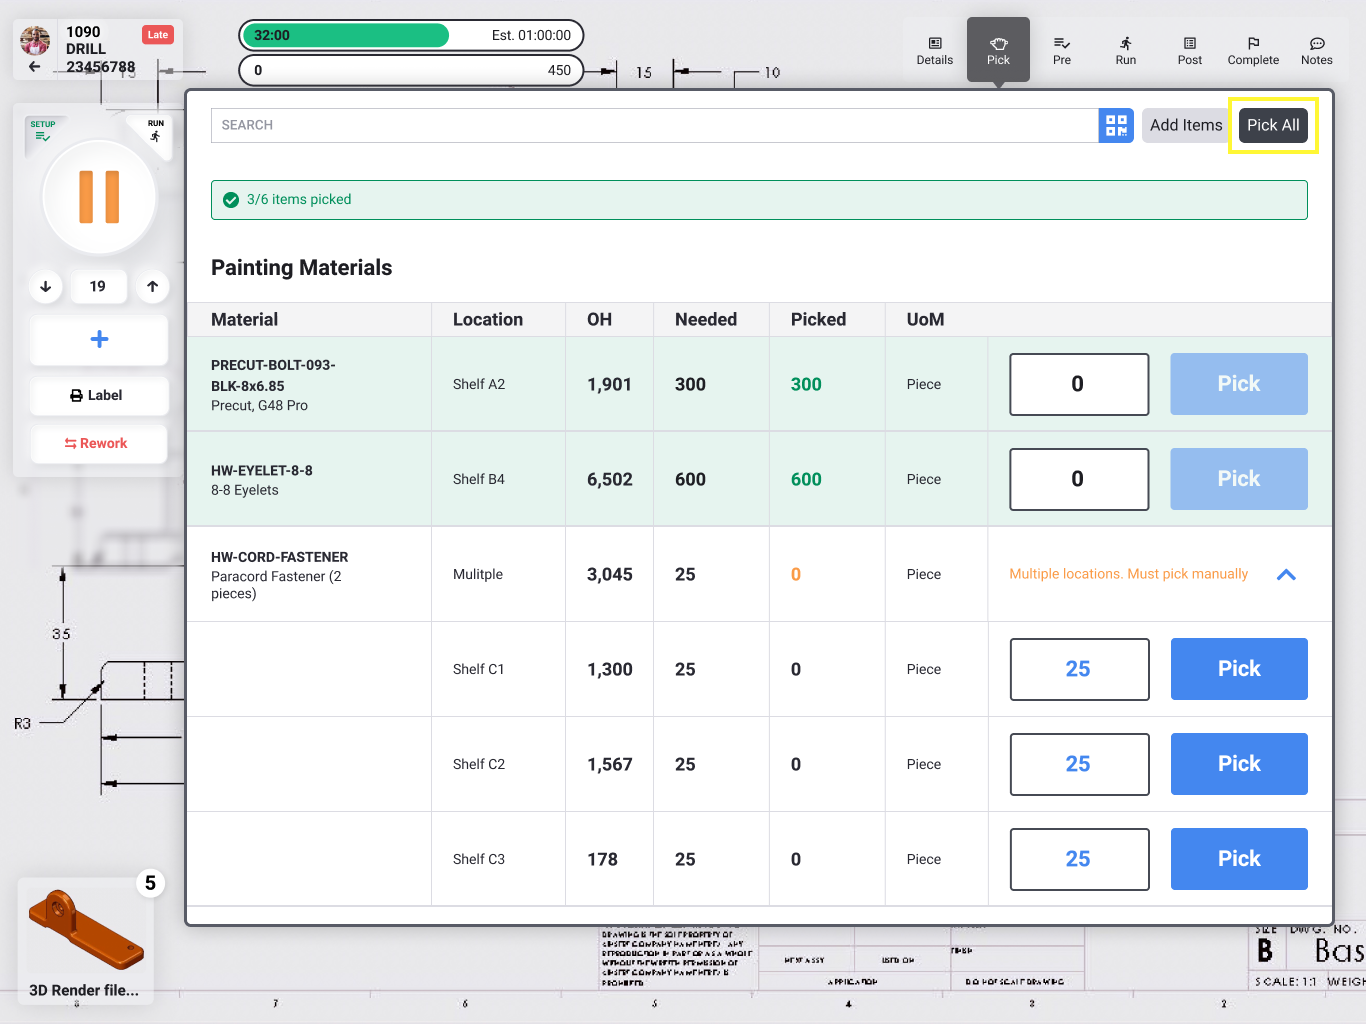Collapse the HW-CORD-FASTENER multiple locations row

coord(1286,574)
